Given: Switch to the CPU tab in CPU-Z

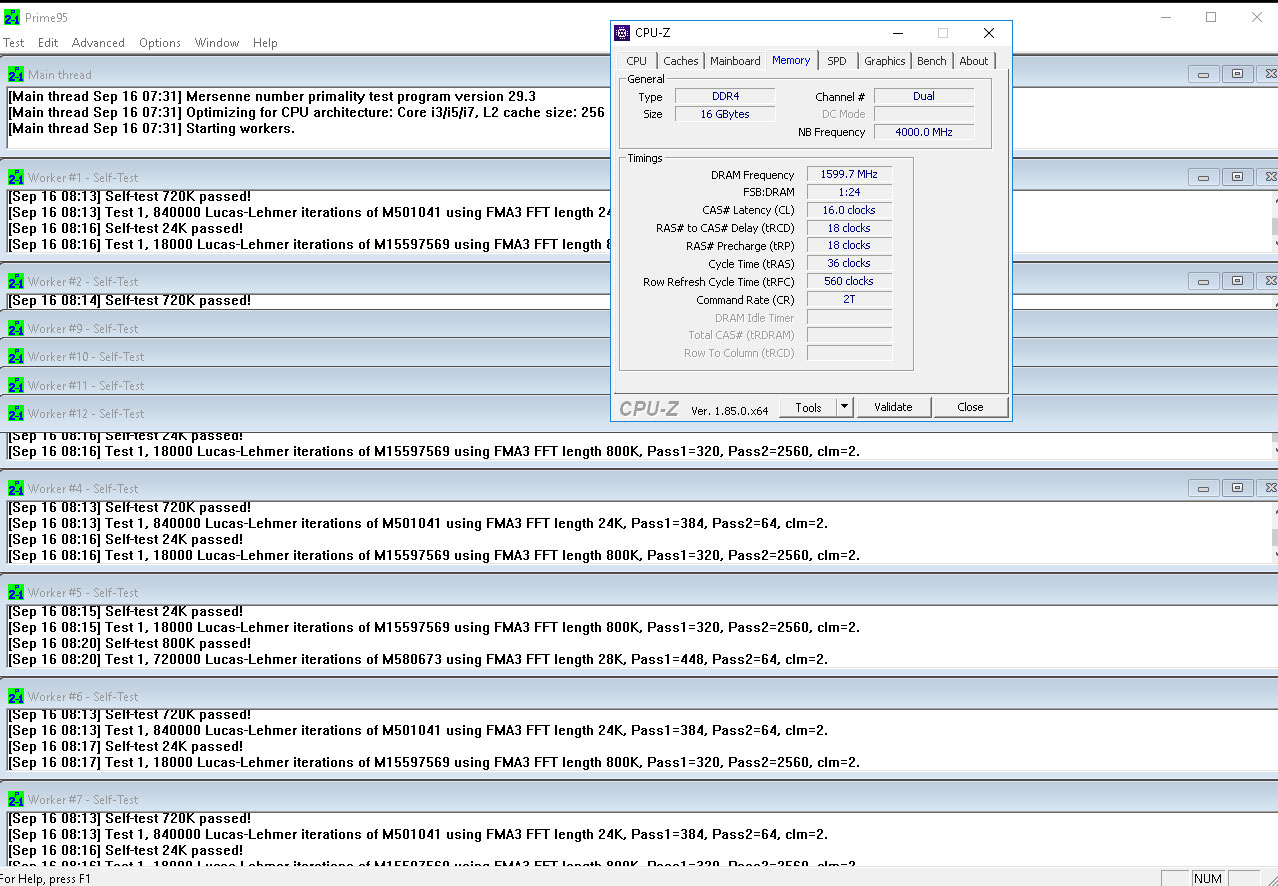Looking at the screenshot, I should [637, 61].
